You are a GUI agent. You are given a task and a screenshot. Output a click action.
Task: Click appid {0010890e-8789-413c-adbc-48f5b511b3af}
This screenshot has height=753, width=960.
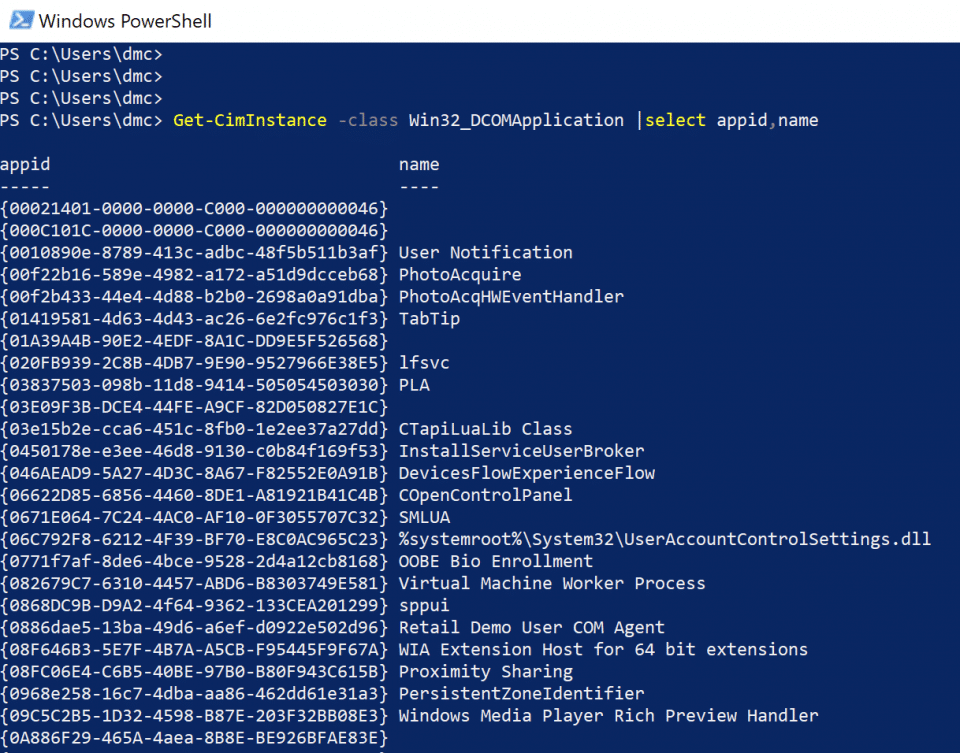point(194,253)
